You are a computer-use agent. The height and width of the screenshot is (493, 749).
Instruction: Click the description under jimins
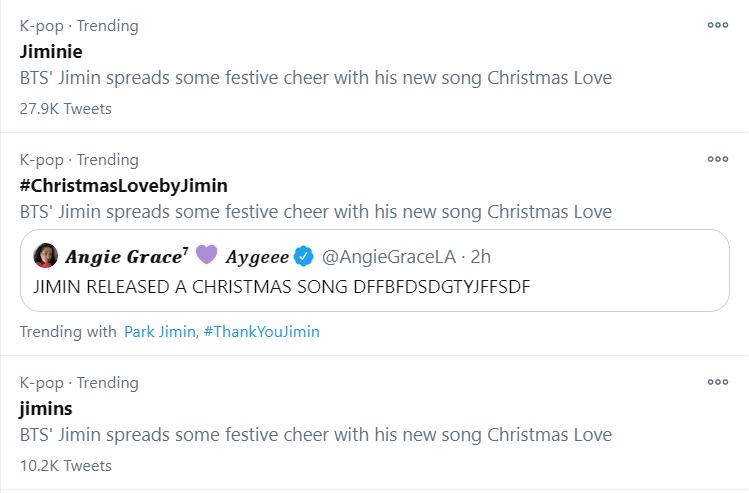coord(315,435)
